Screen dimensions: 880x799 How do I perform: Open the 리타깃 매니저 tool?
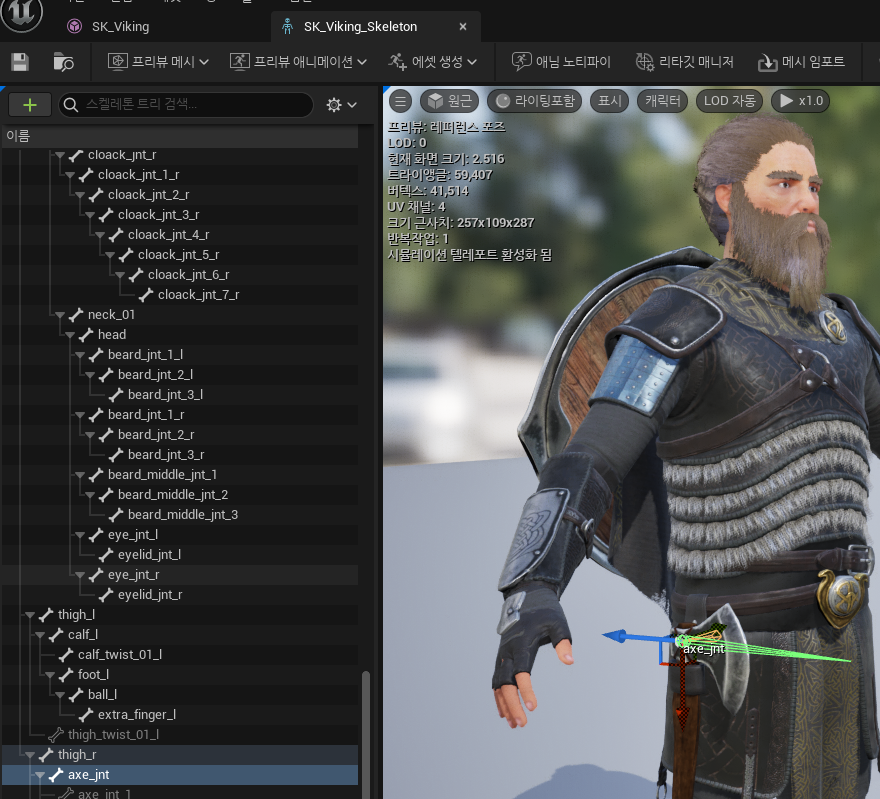(x=684, y=62)
